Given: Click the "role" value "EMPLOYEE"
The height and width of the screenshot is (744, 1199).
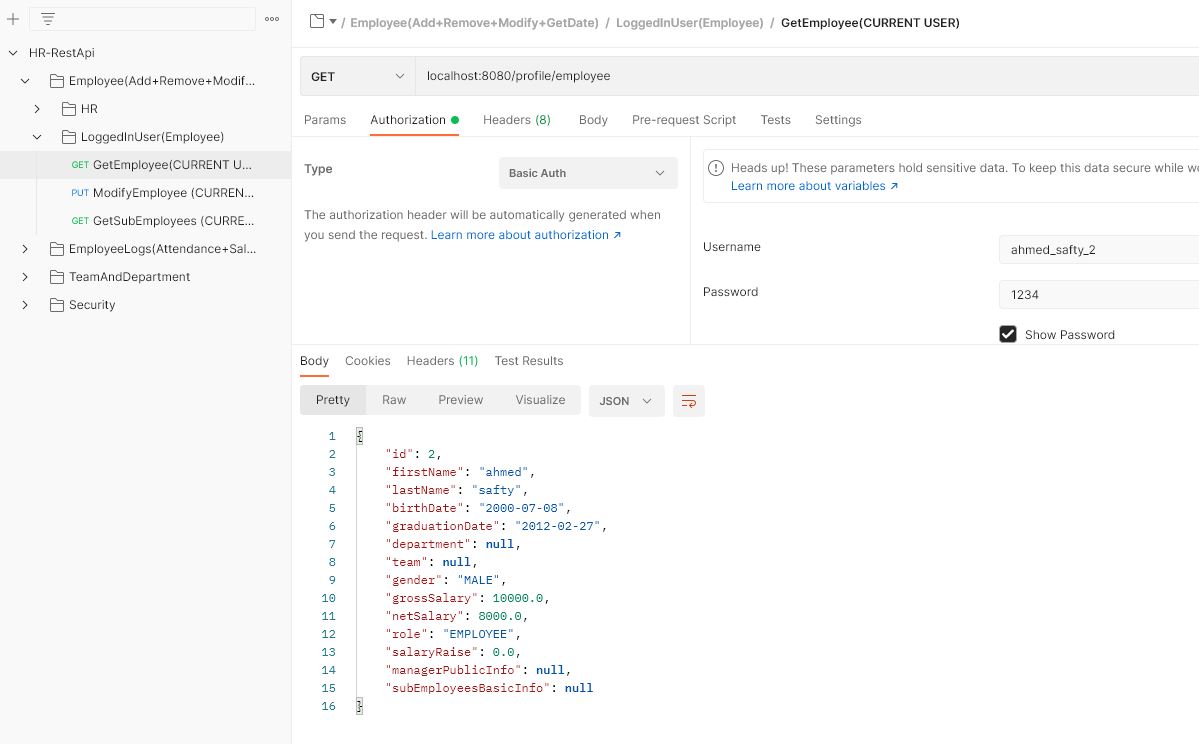Looking at the screenshot, I should coord(478,634).
